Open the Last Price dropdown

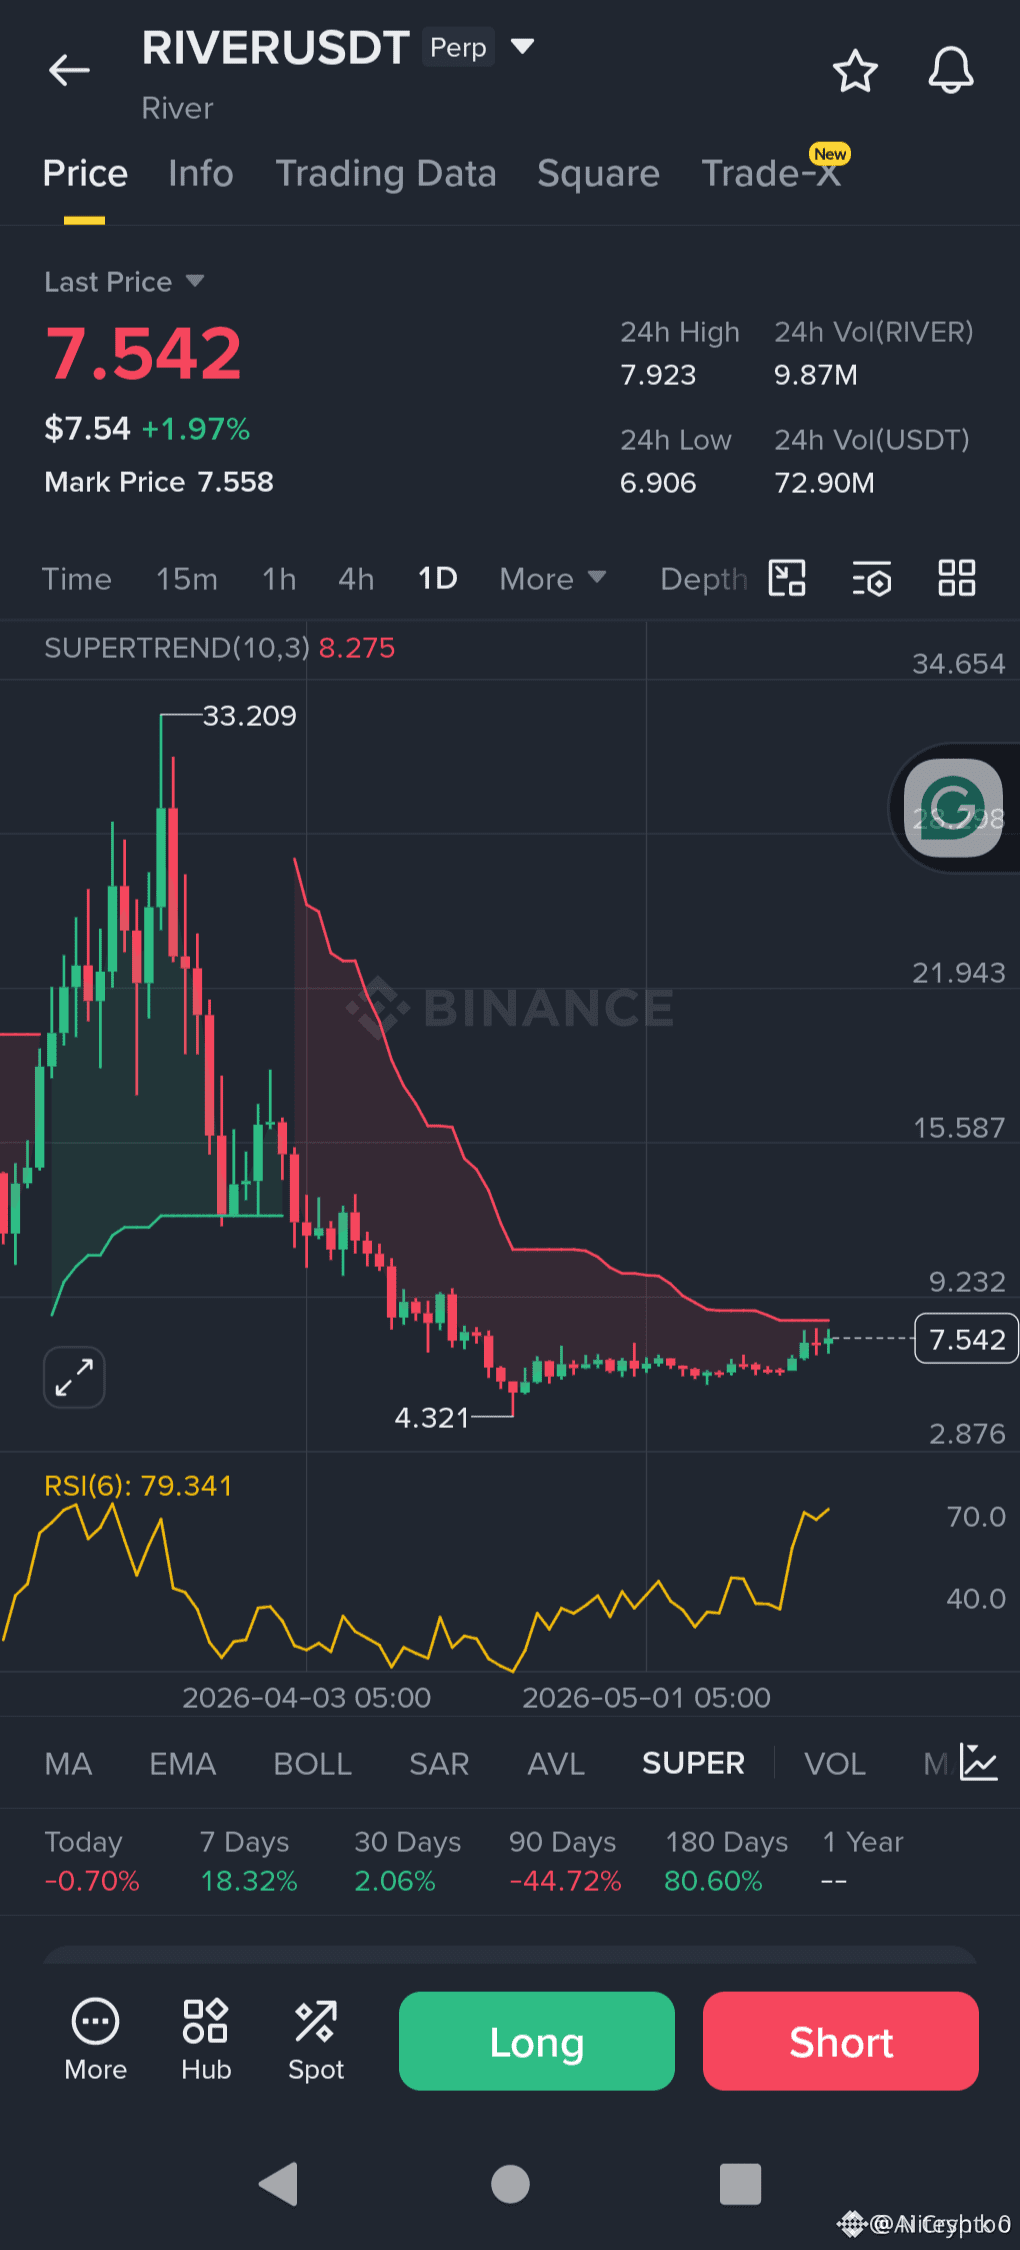click(124, 282)
